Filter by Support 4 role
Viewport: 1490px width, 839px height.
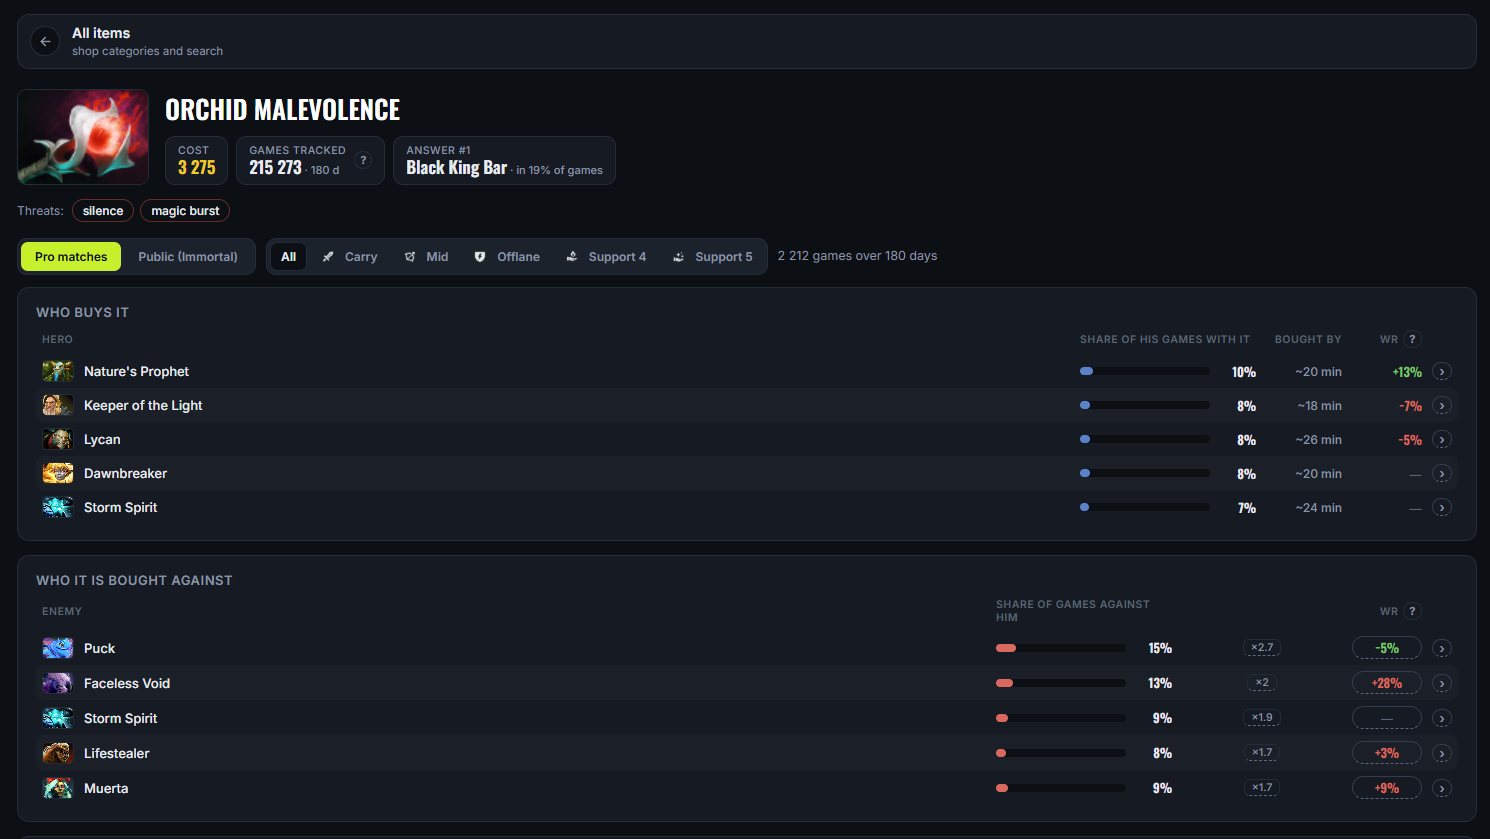click(x=606, y=257)
